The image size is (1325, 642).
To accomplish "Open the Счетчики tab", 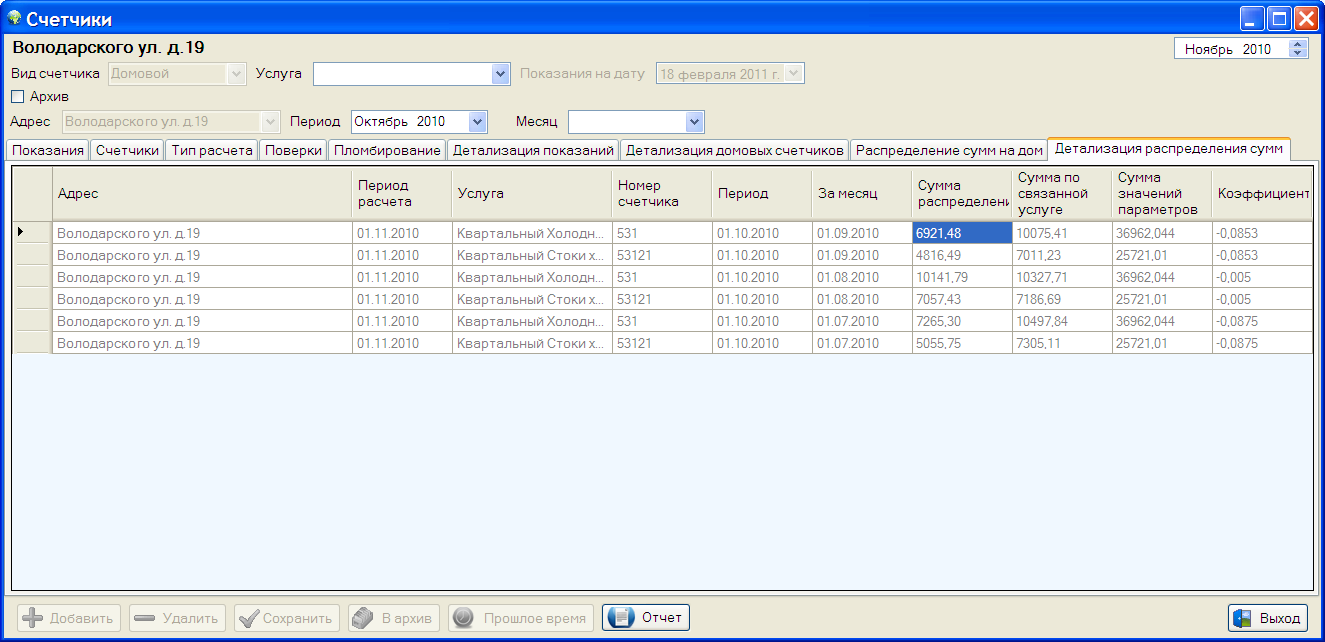I will coord(127,151).
